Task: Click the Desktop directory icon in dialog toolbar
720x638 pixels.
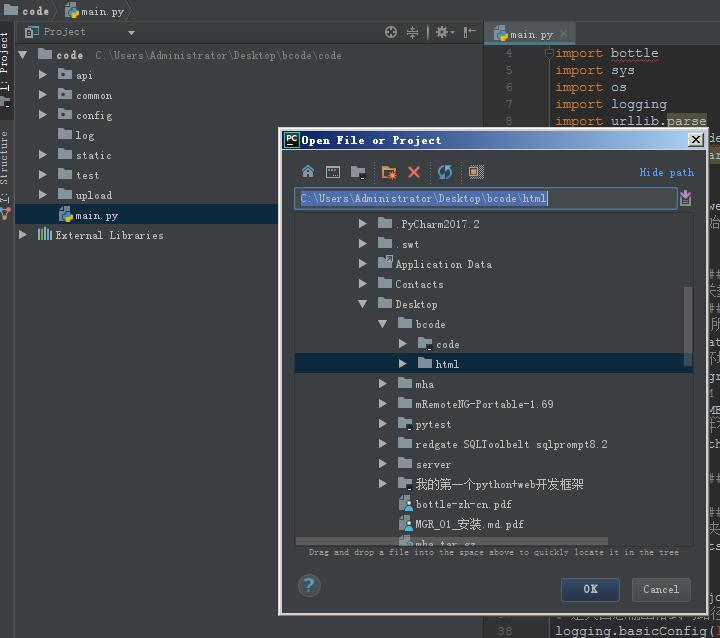Action: [x=333, y=172]
